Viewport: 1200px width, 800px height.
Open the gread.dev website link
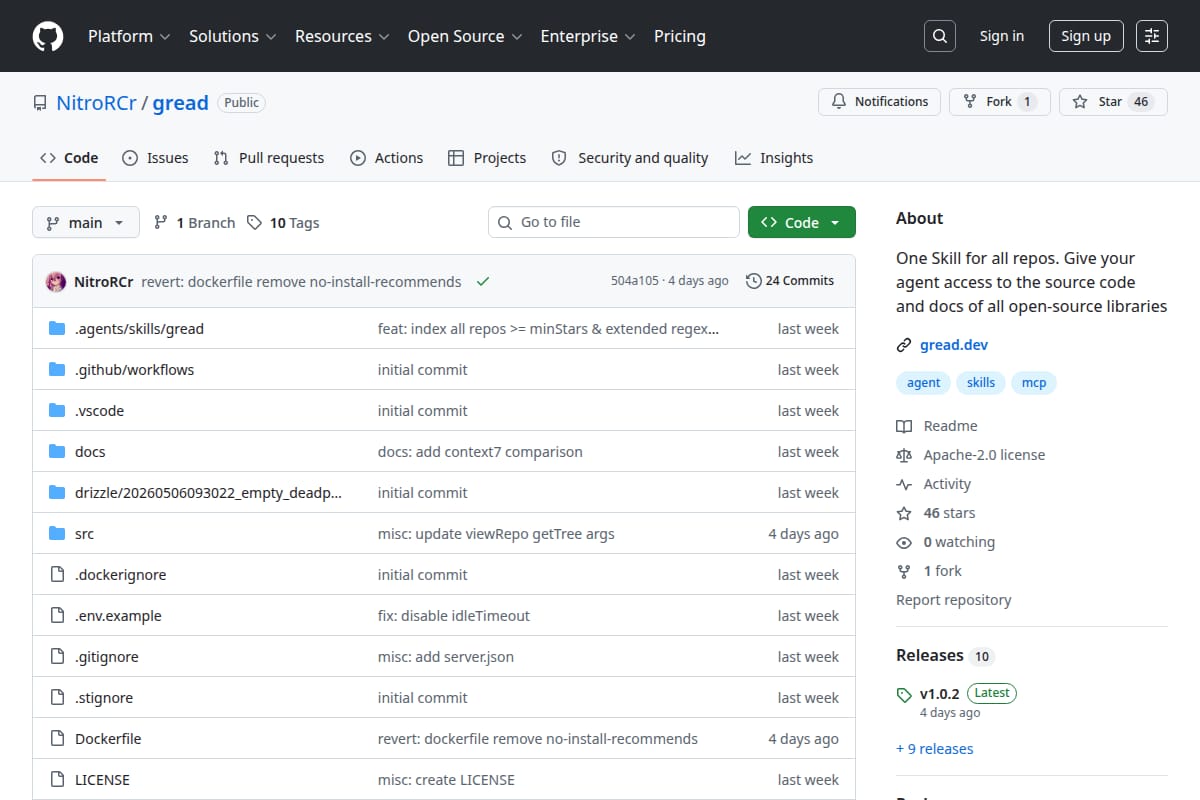point(954,345)
